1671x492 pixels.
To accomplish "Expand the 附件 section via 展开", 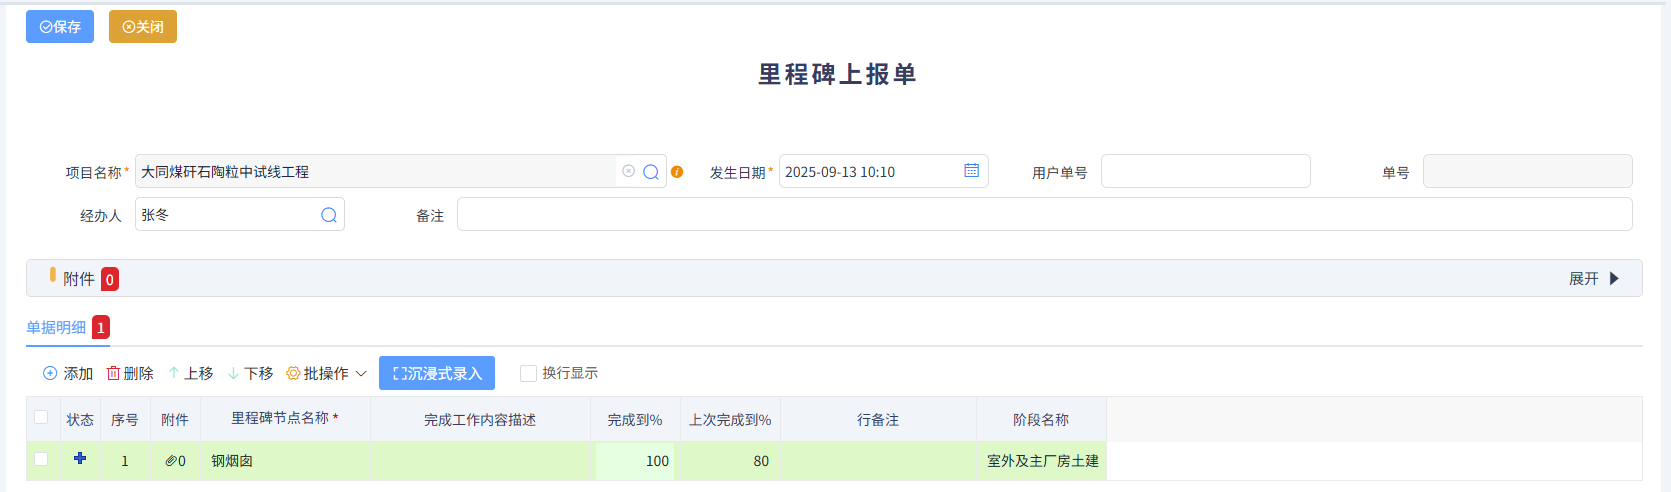I will click(1593, 279).
